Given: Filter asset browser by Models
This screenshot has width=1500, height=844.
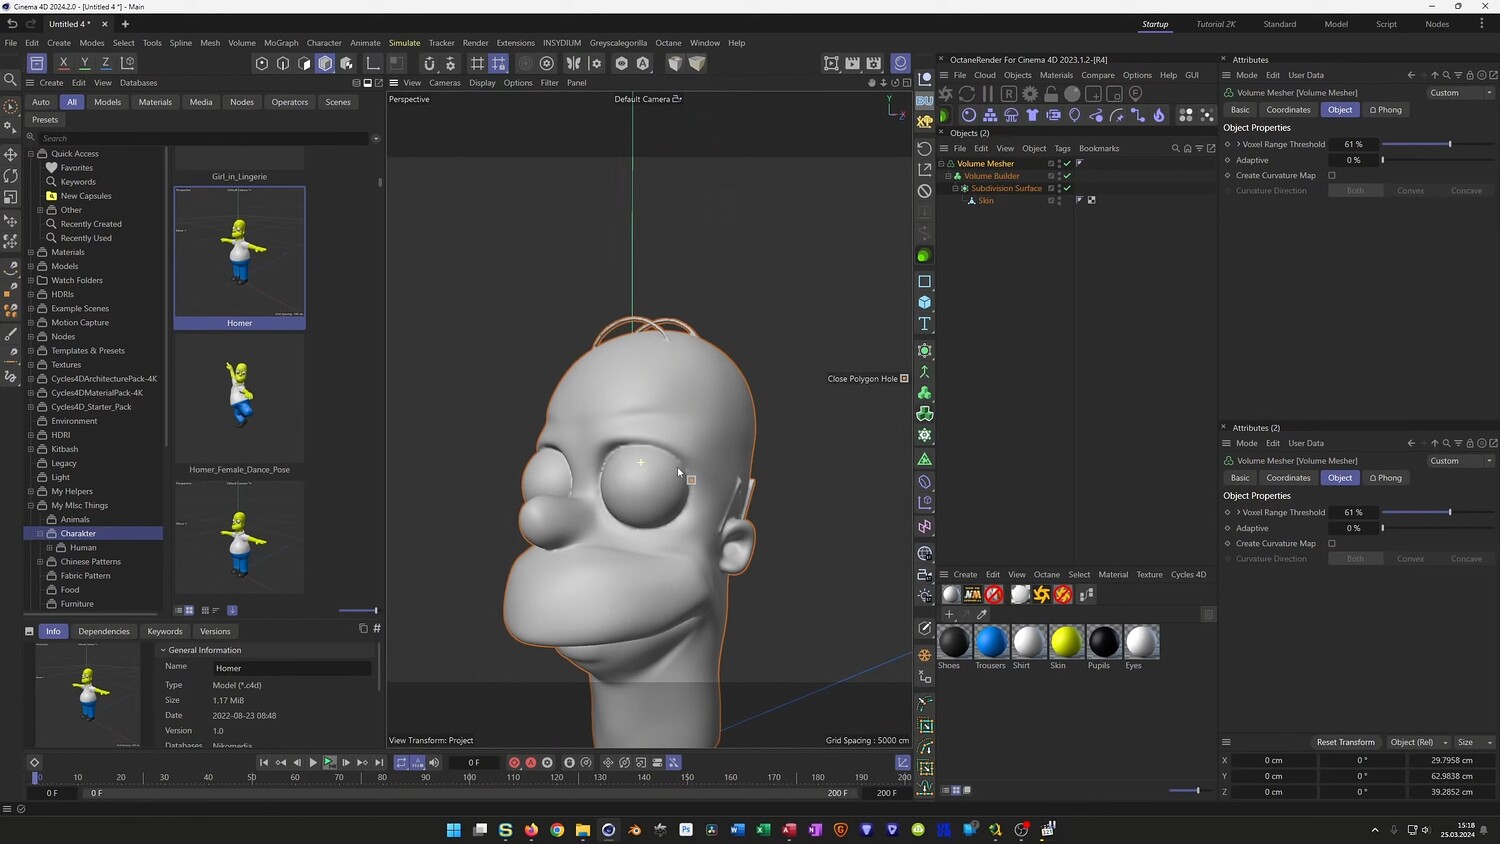Looking at the screenshot, I should tap(107, 102).
